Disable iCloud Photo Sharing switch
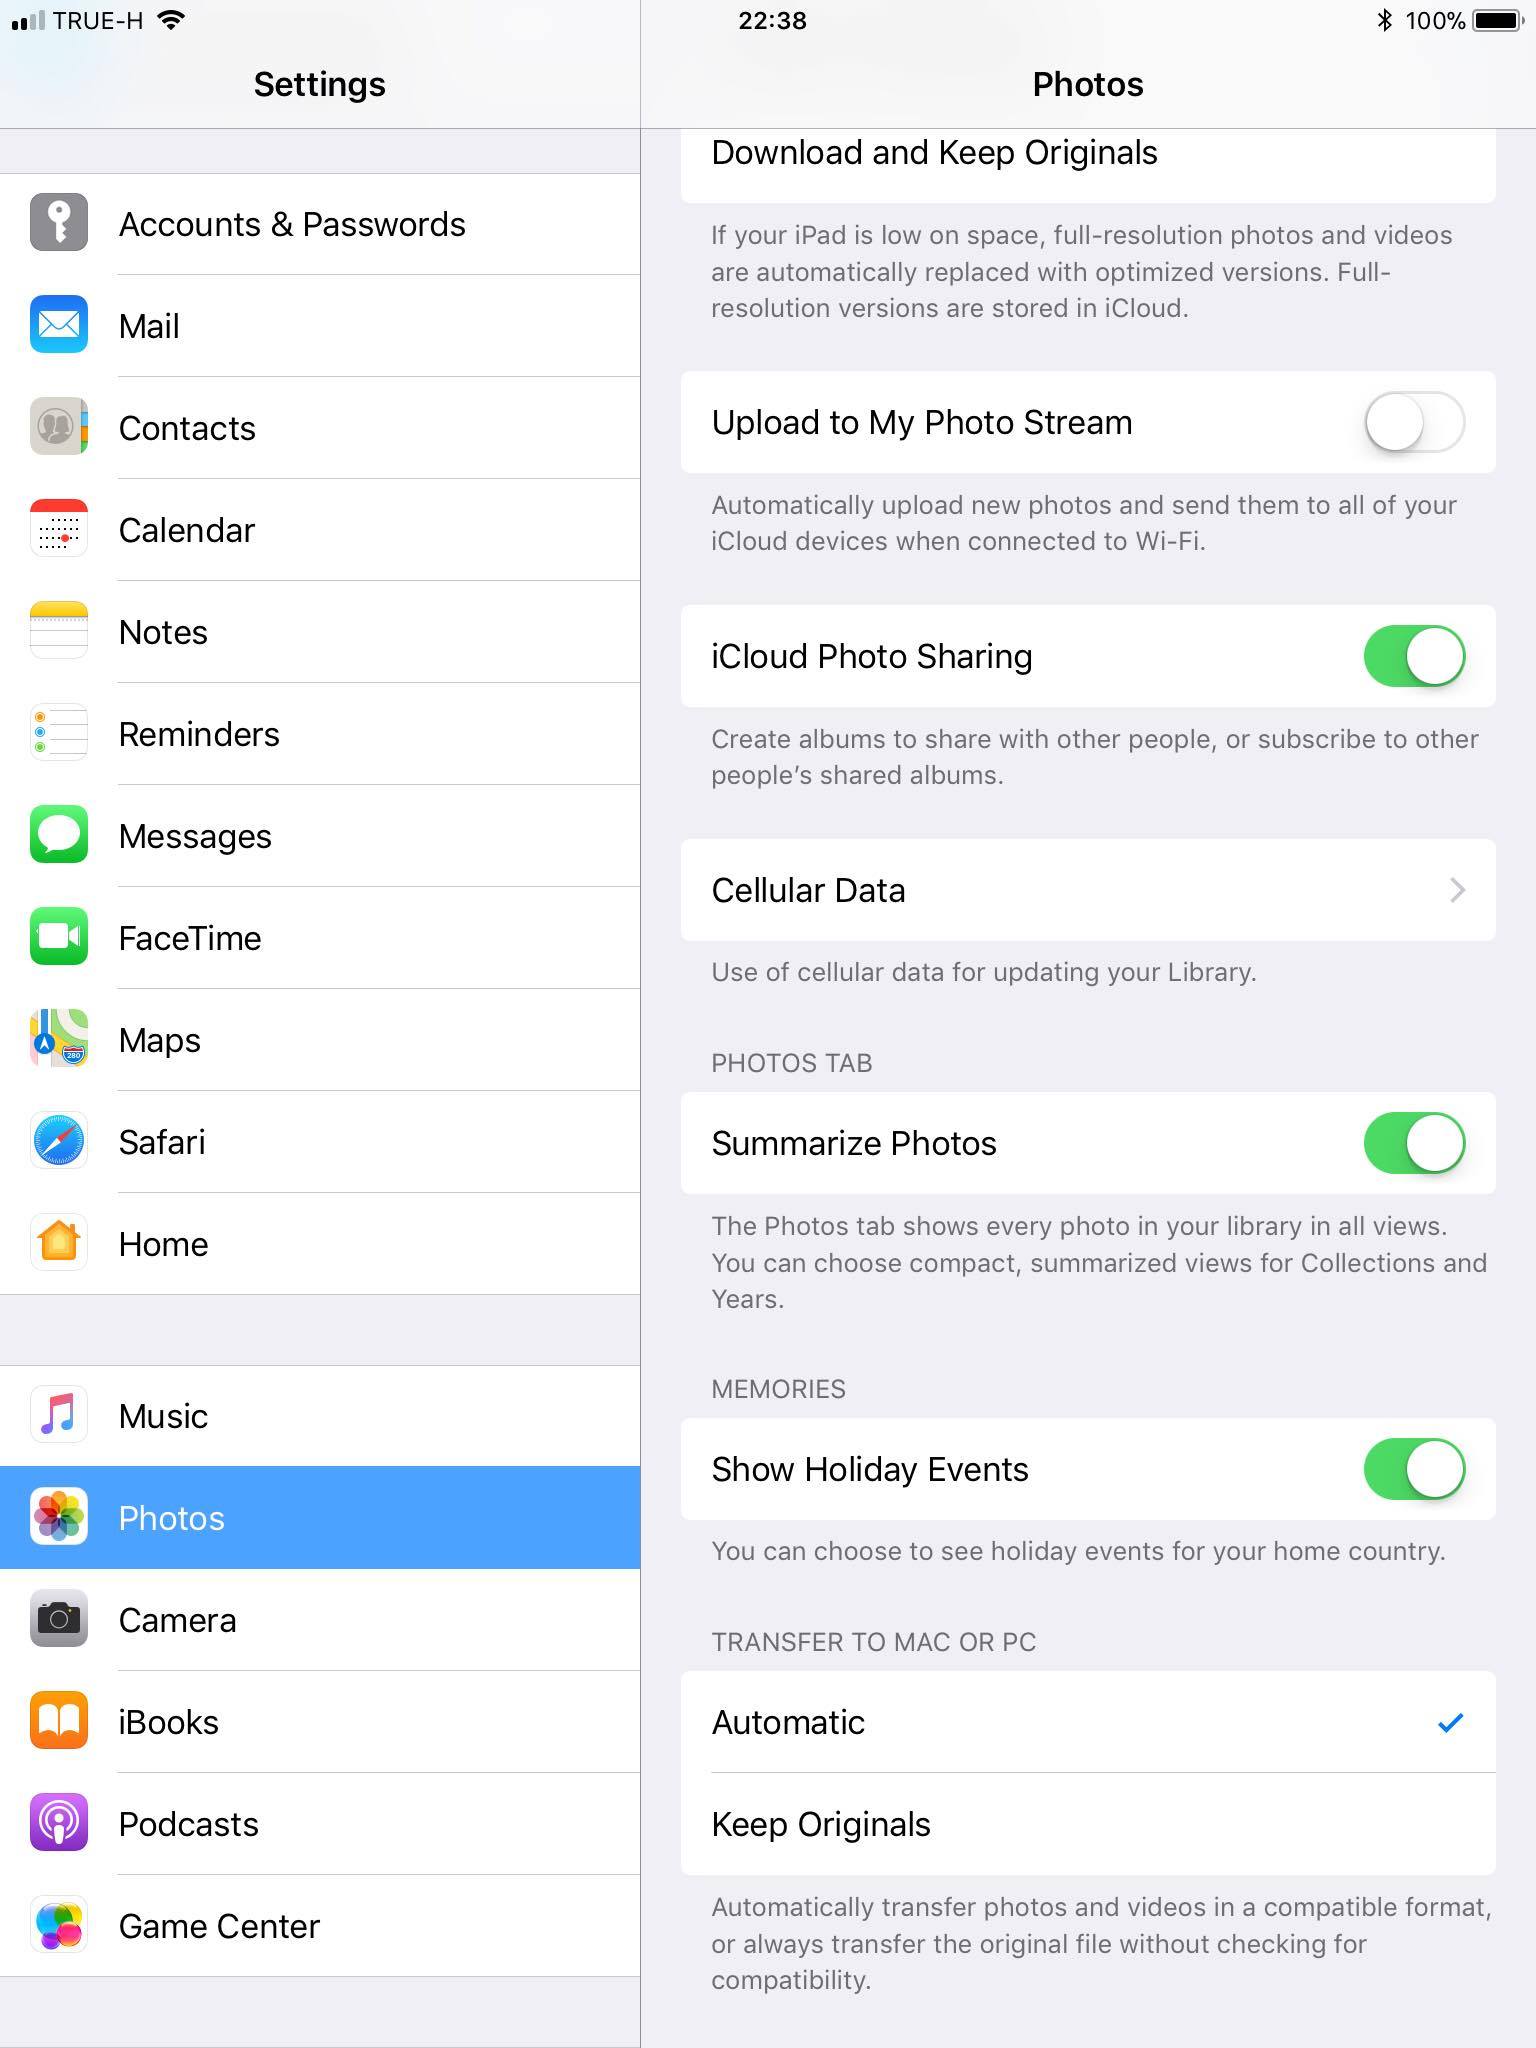 pos(1414,656)
